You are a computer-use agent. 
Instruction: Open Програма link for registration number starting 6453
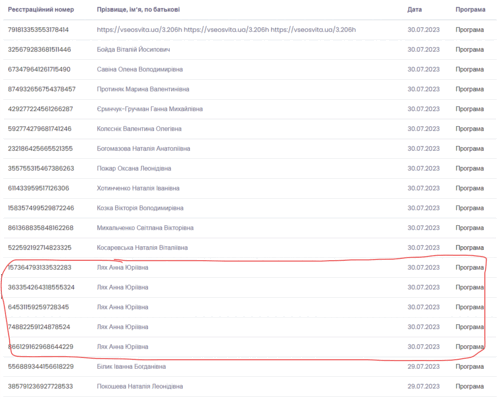[470, 307]
